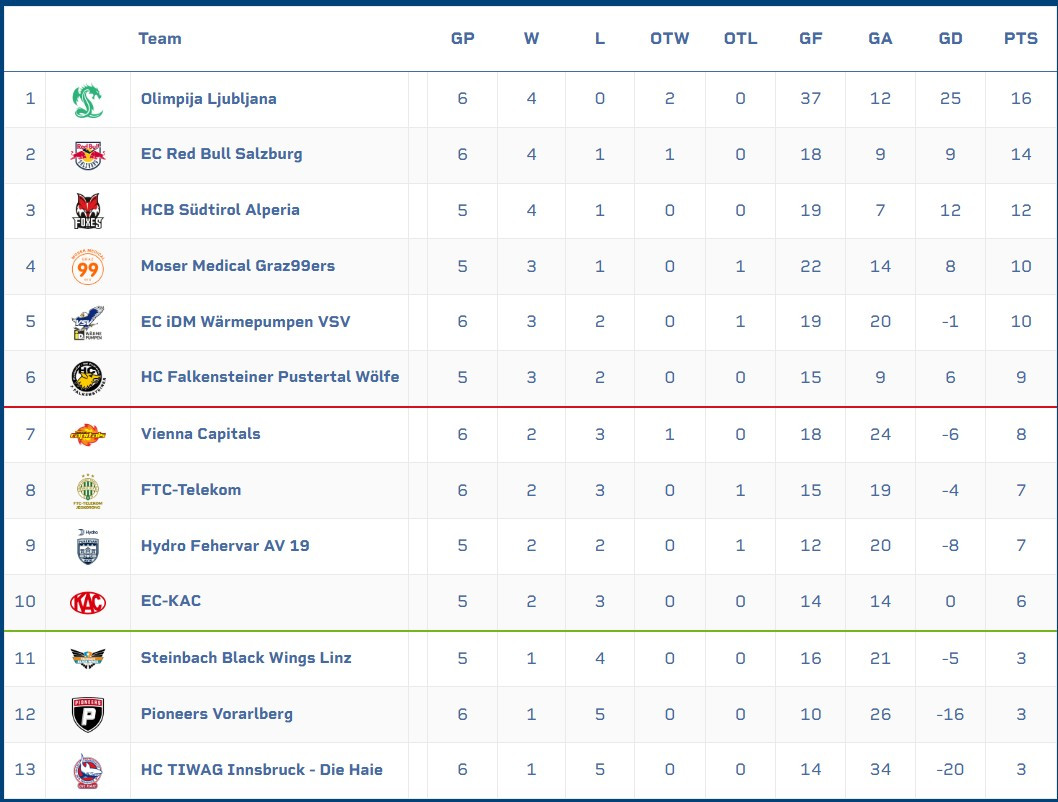Click Olimpija Ljubljana's 16 points cell
Image resolution: width=1058 pixels, height=802 pixels.
1020,99
